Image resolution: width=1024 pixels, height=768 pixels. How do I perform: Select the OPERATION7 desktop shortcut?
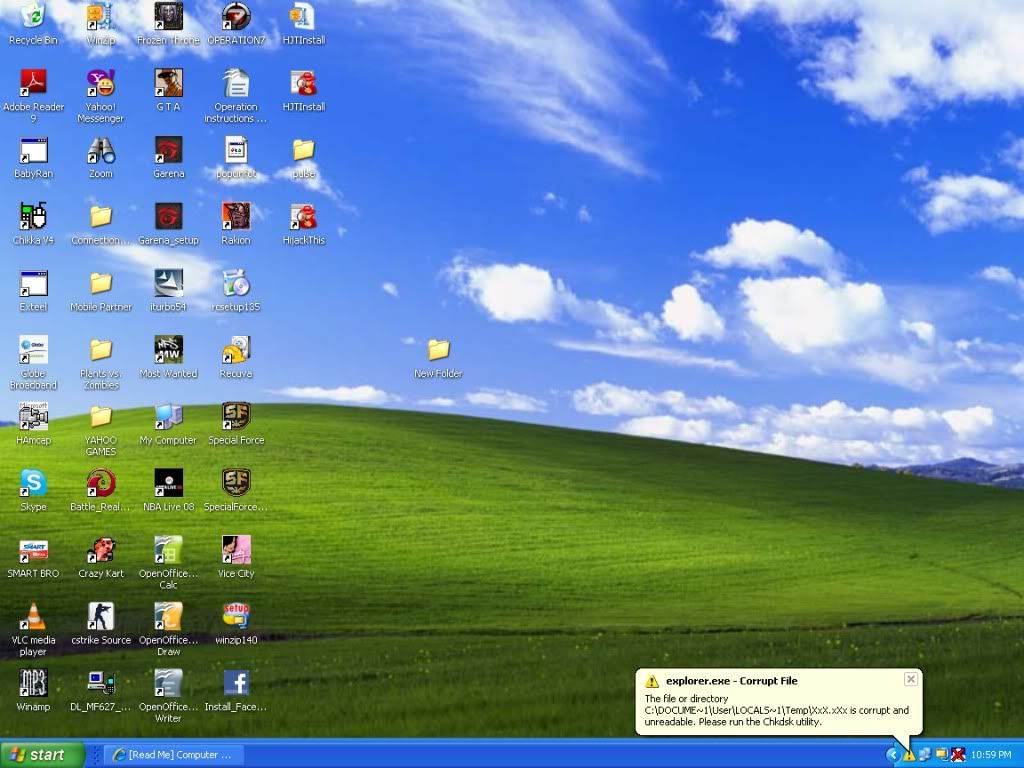pos(236,24)
